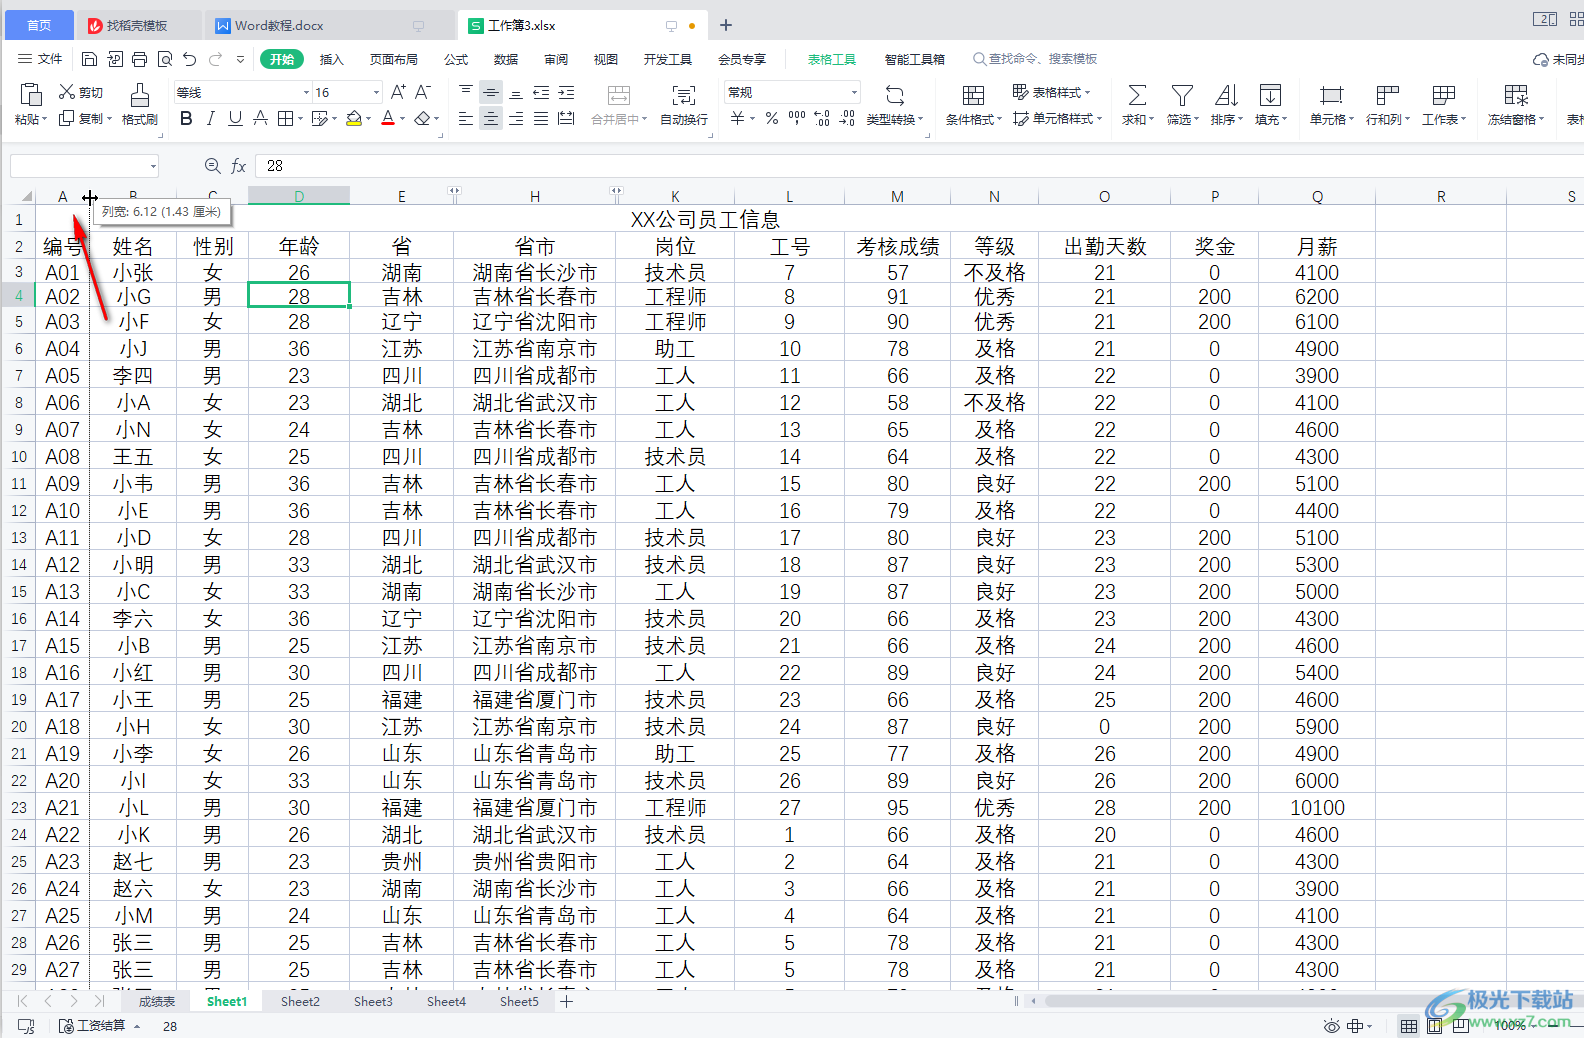1584x1038 pixels.
Task: Click the Redo arrow icon
Action: coord(215,59)
